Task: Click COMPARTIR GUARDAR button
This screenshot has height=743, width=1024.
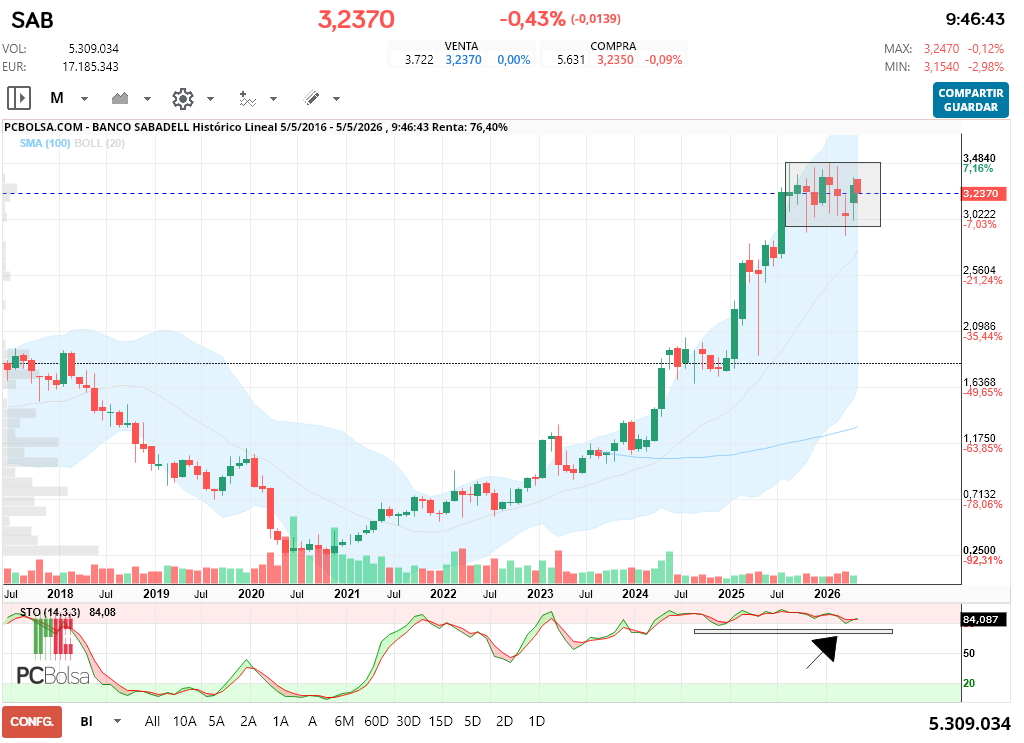Action: click(x=970, y=100)
